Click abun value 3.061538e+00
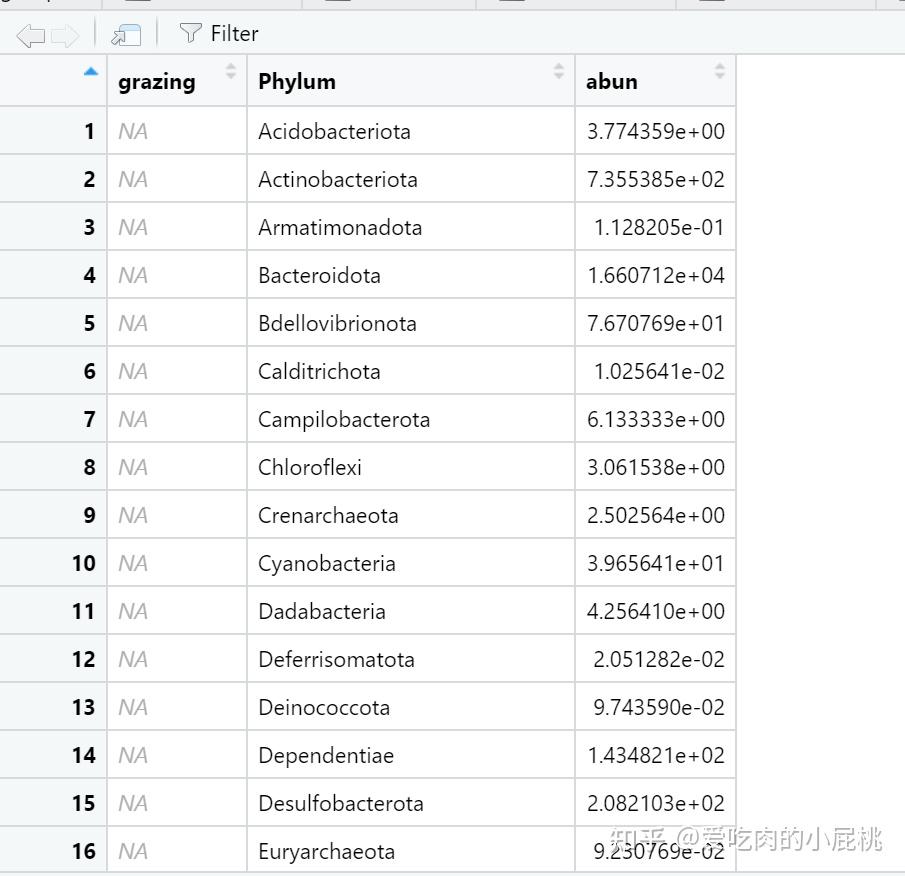905x876 pixels. tap(656, 466)
